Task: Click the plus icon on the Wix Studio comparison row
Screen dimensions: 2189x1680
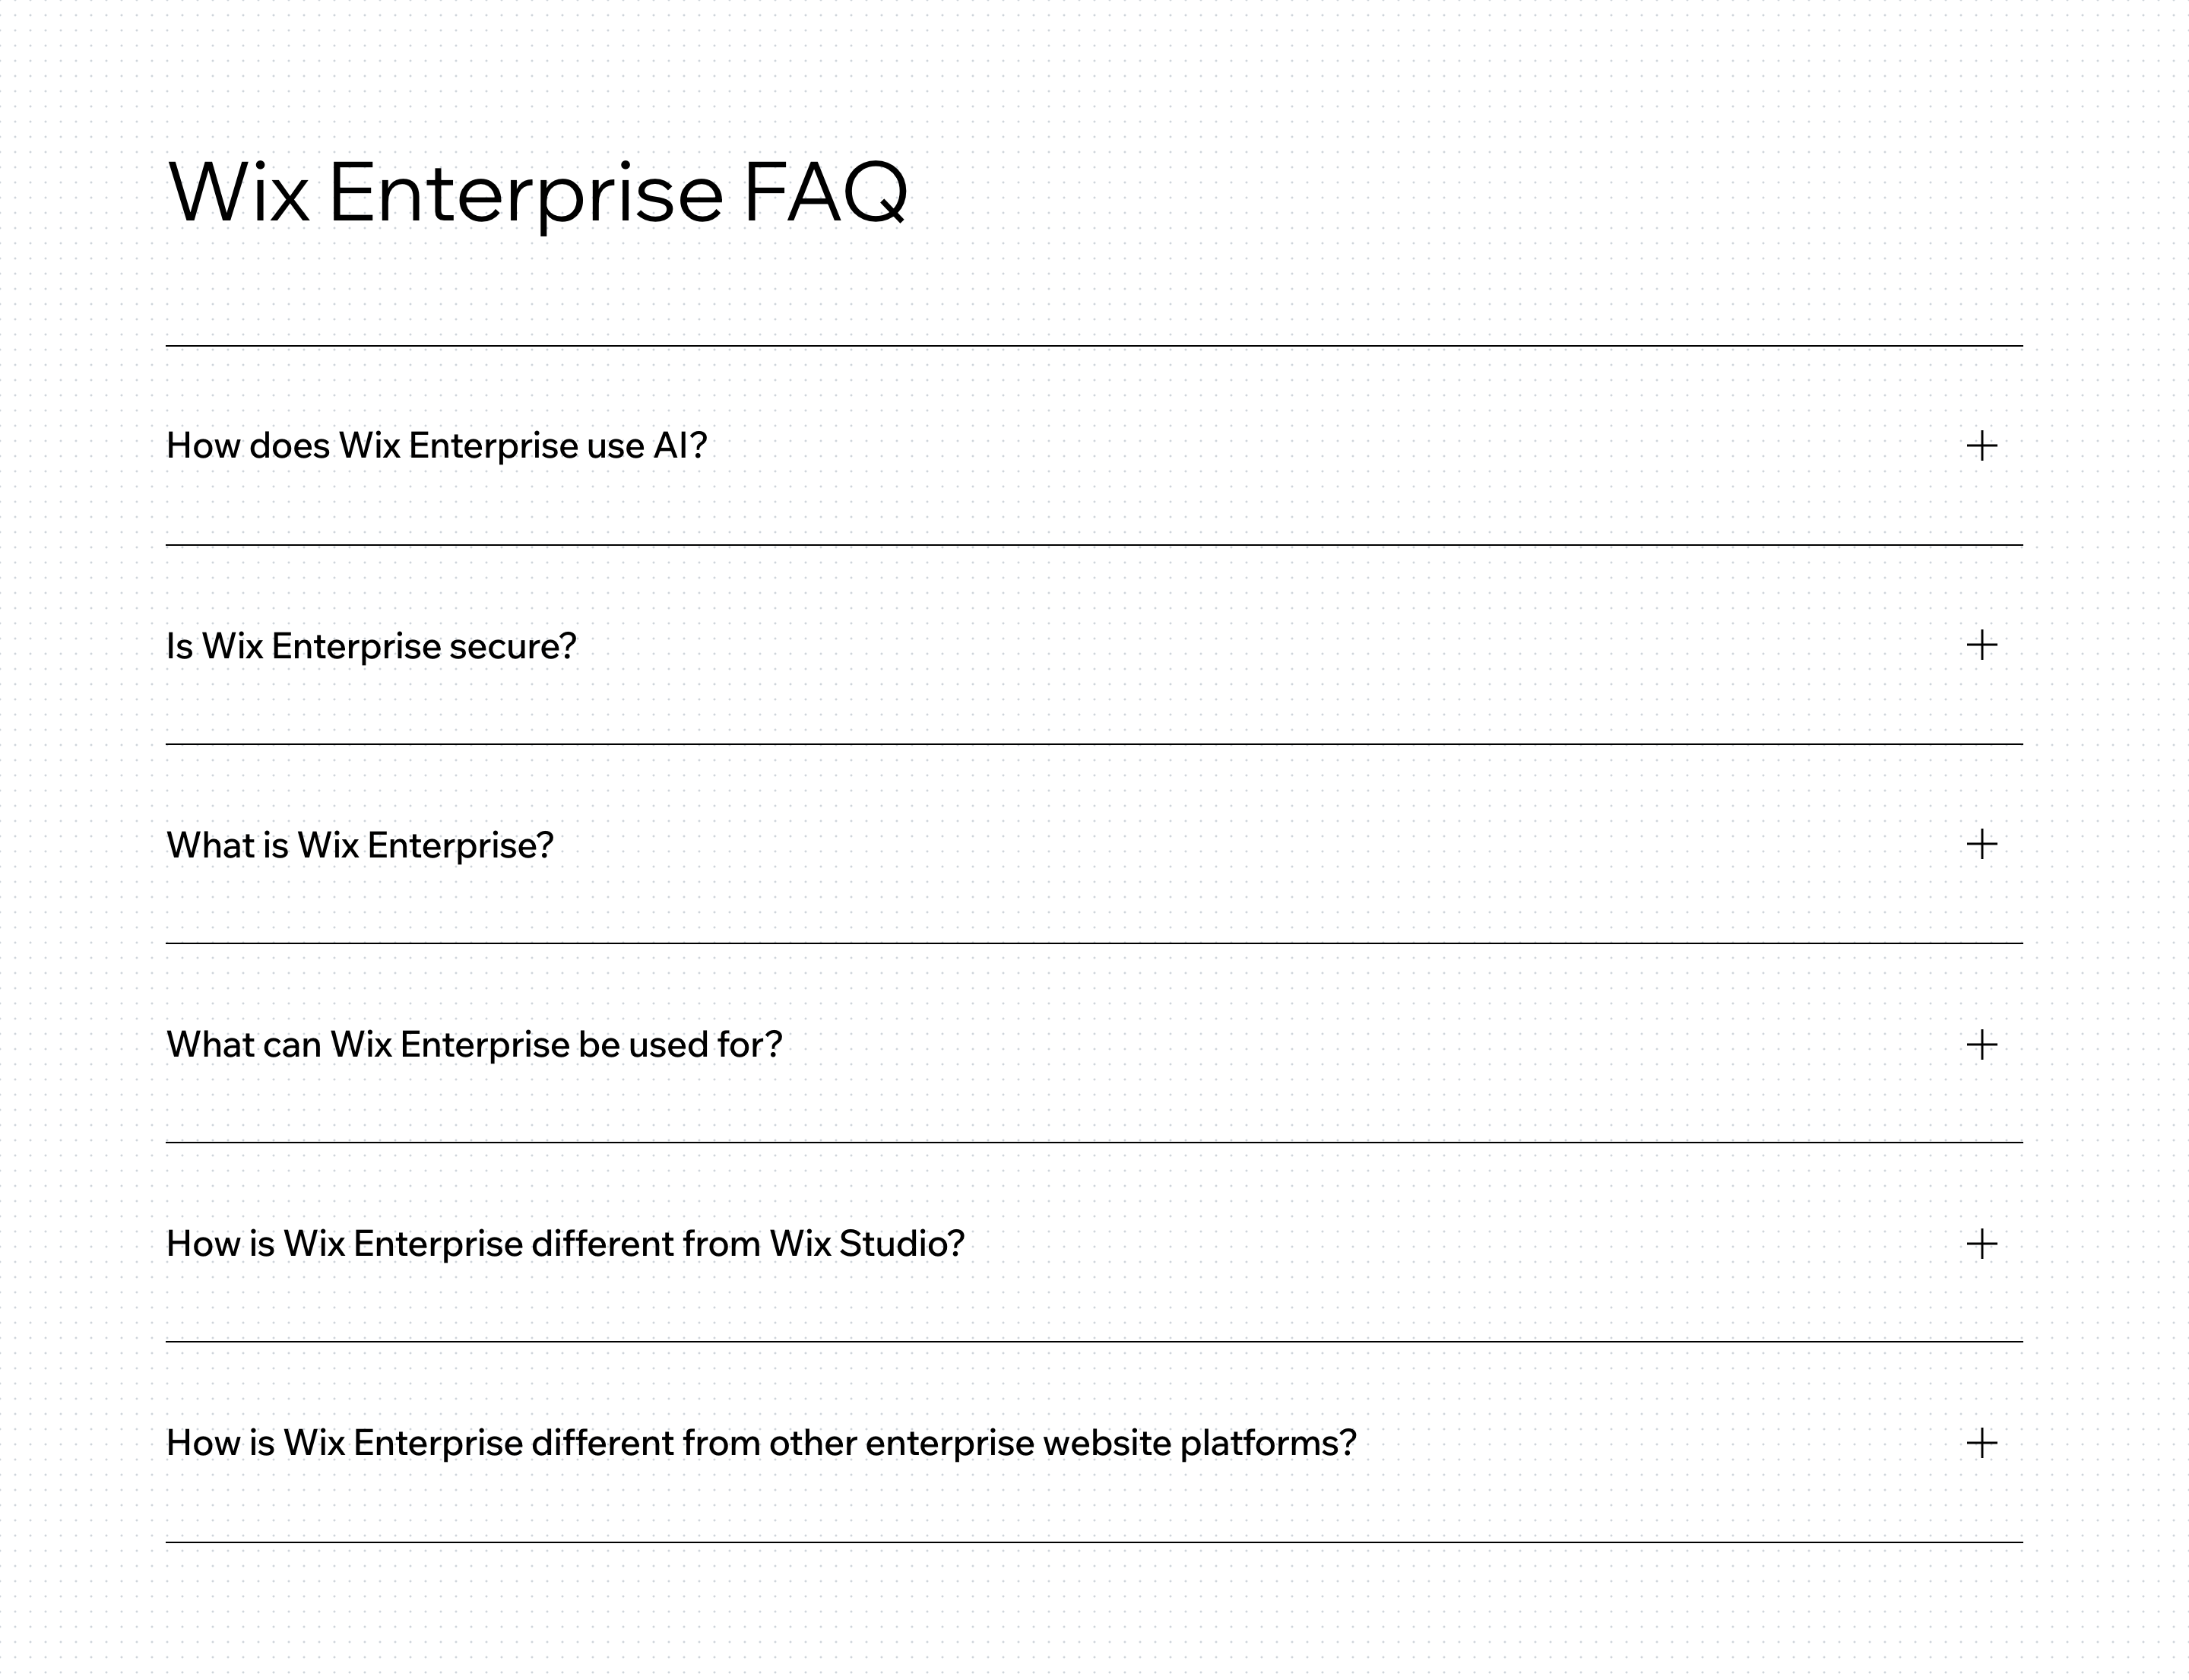Action: coord(1981,1244)
